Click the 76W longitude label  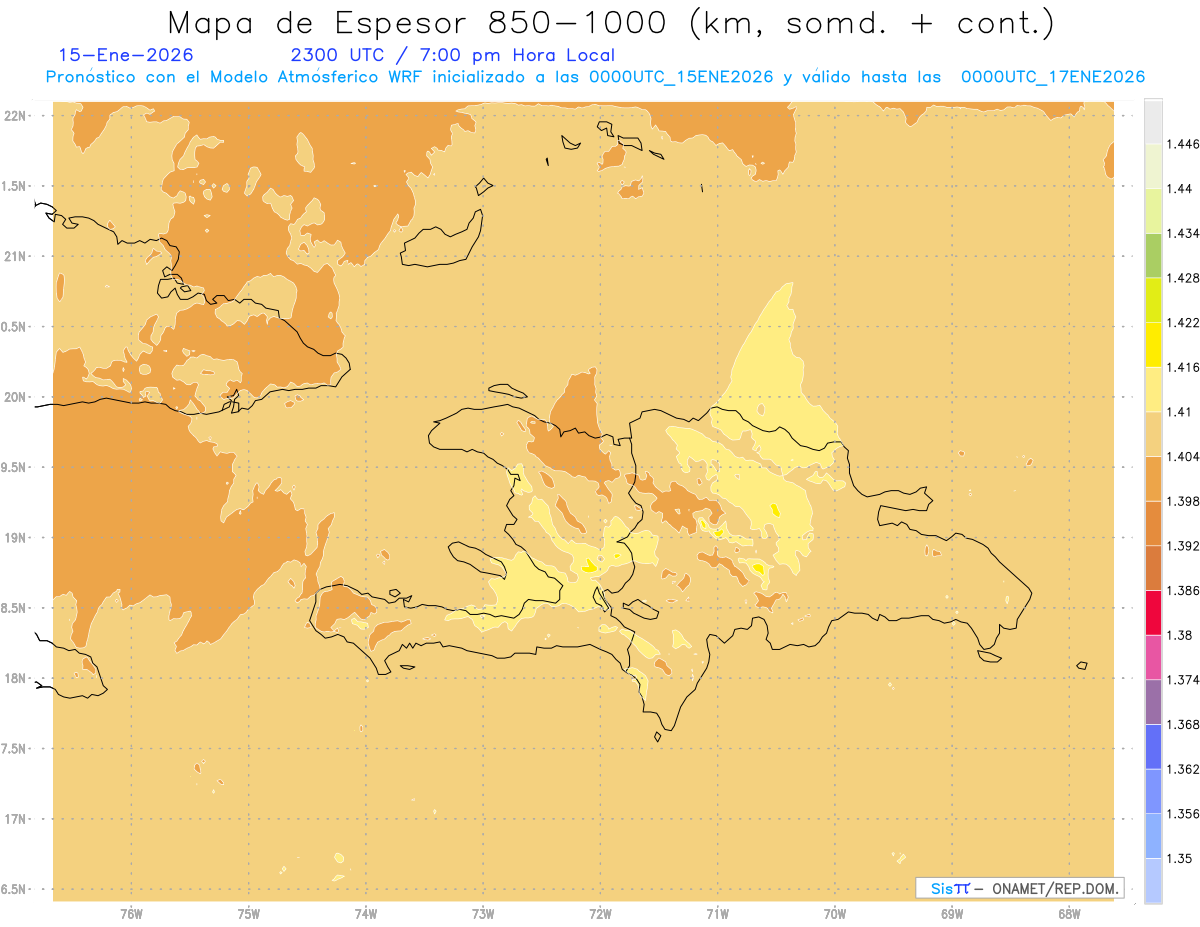[131, 913]
